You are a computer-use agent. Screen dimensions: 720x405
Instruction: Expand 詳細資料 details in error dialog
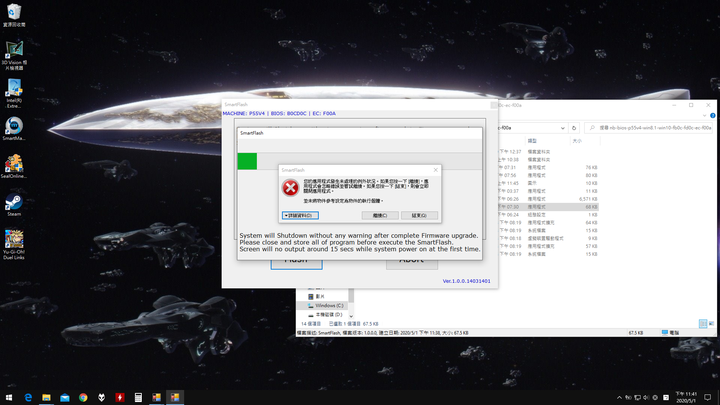(x=300, y=215)
